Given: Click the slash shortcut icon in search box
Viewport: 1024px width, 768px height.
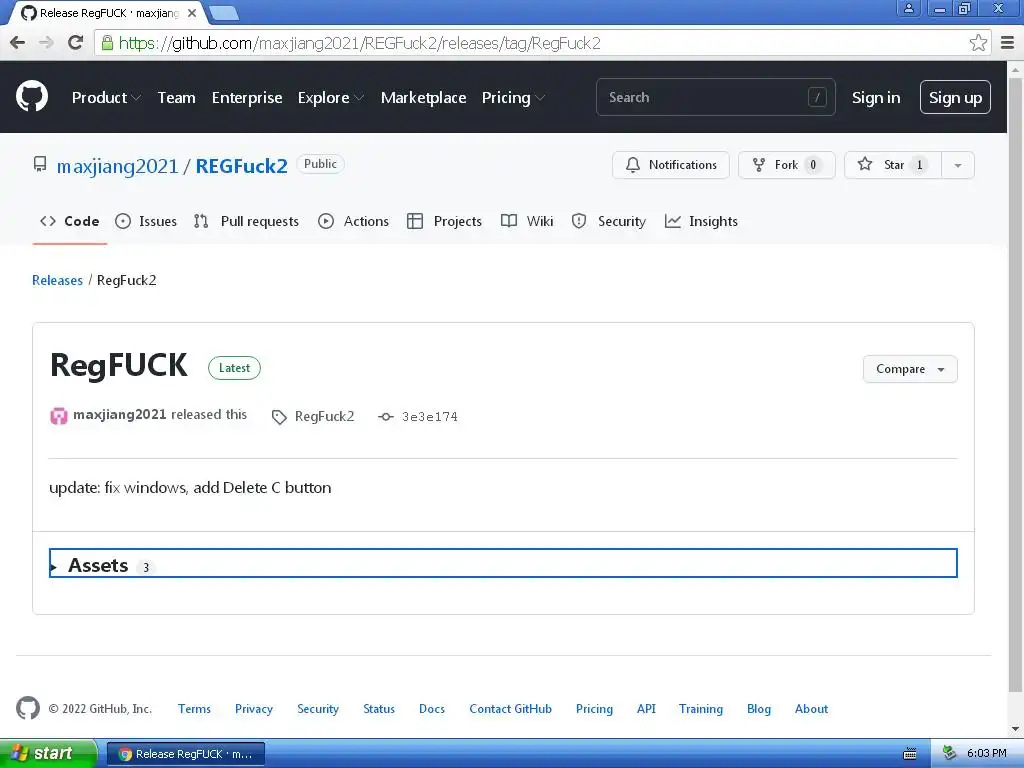Looking at the screenshot, I should (817, 97).
